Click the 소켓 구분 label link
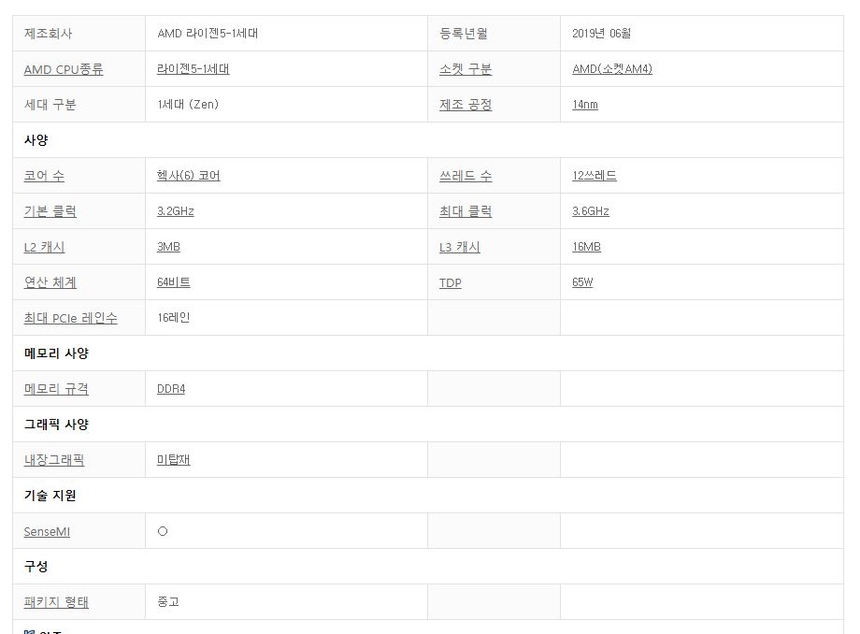This screenshot has height=634, width=860. [x=465, y=70]
